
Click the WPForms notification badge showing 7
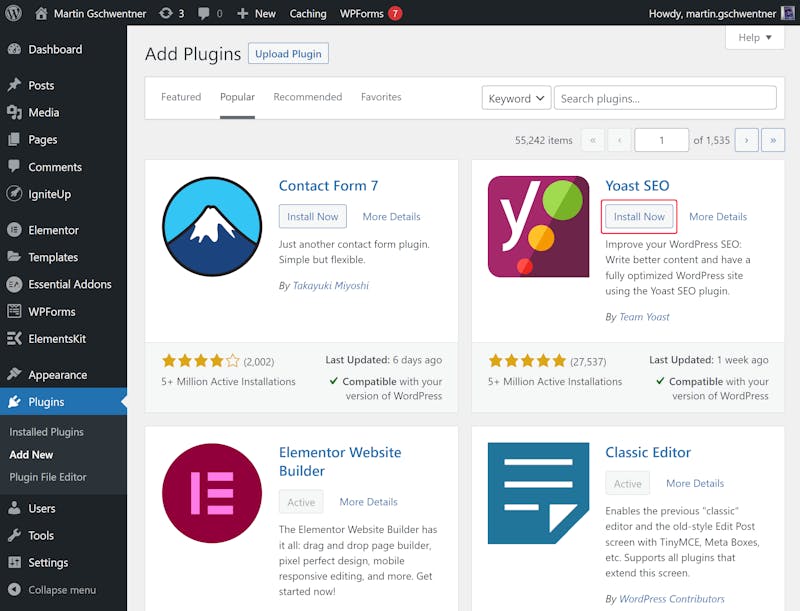pyautogui.click(x=395, y=13)
